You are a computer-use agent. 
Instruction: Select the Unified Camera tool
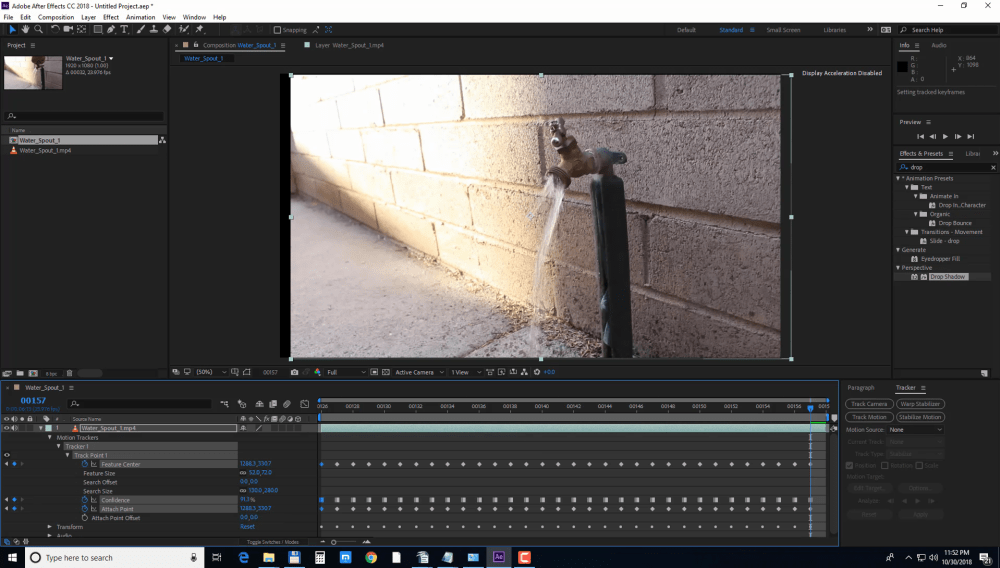pos(68,29)
